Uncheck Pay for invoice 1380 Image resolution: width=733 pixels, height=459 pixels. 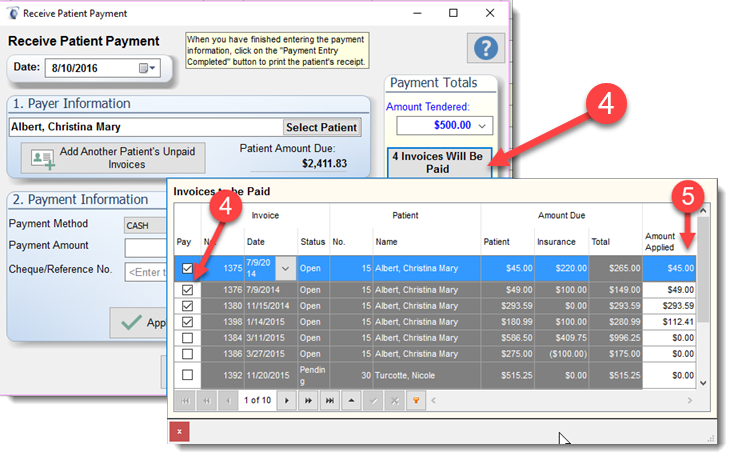click(x=187, y=306)
